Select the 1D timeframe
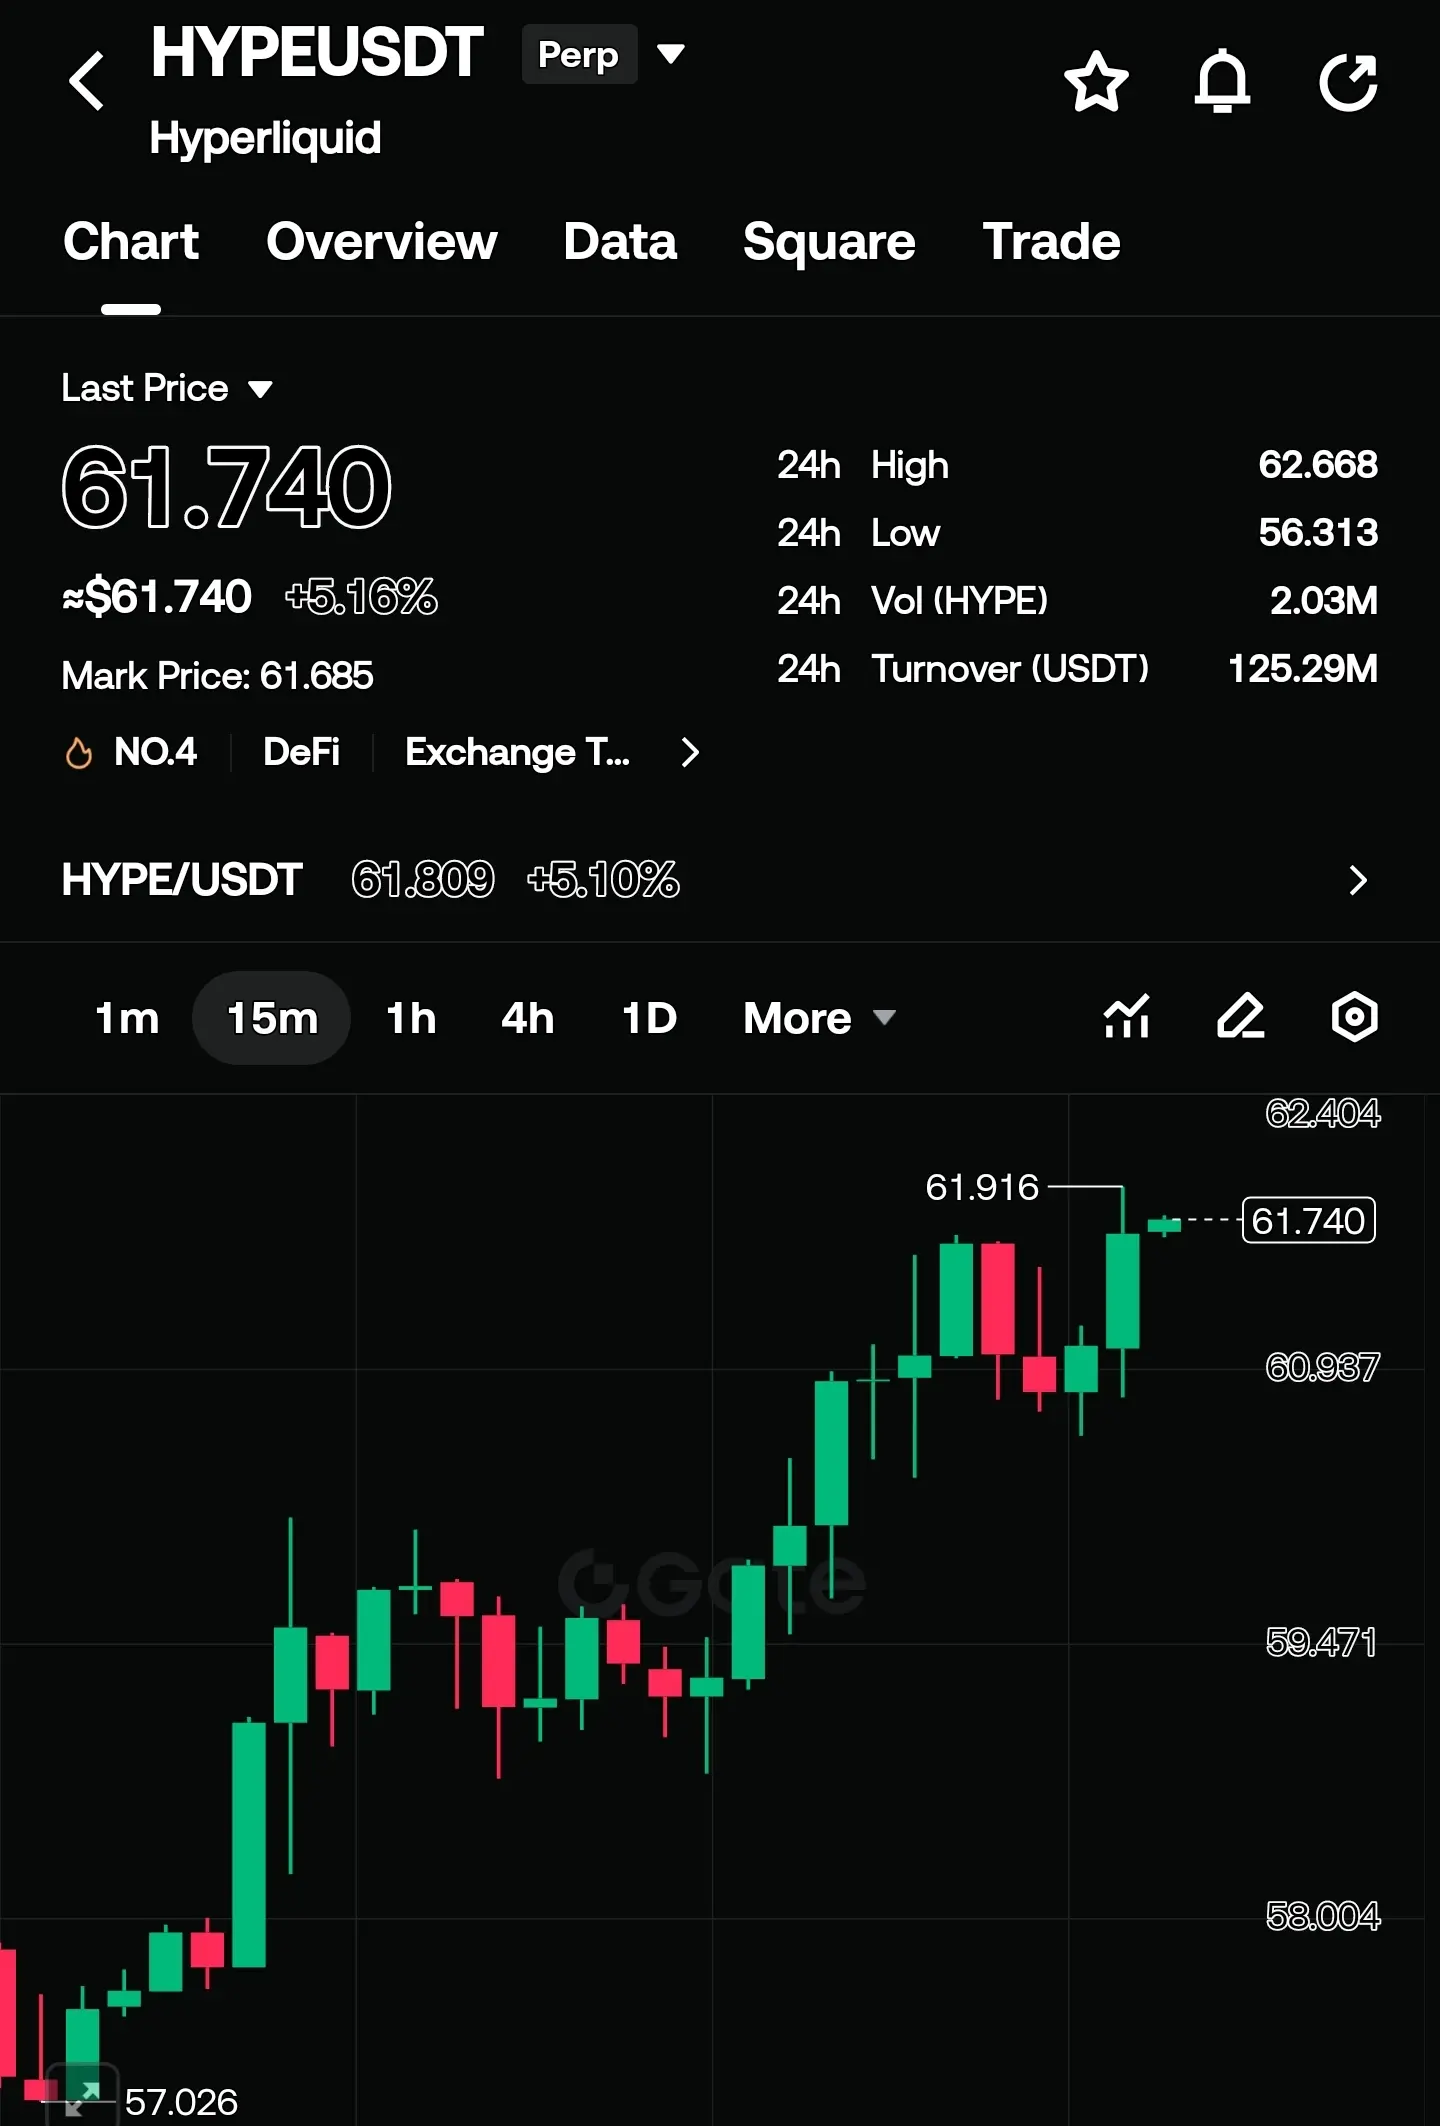This screenshot has width=1440, height=2126. coord(650,1018)
